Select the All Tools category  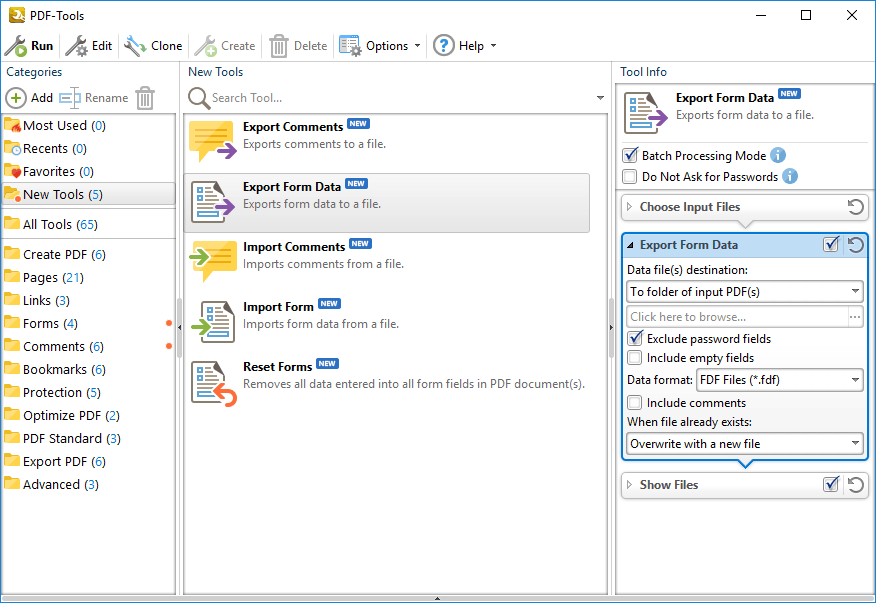tap(88, 224)
